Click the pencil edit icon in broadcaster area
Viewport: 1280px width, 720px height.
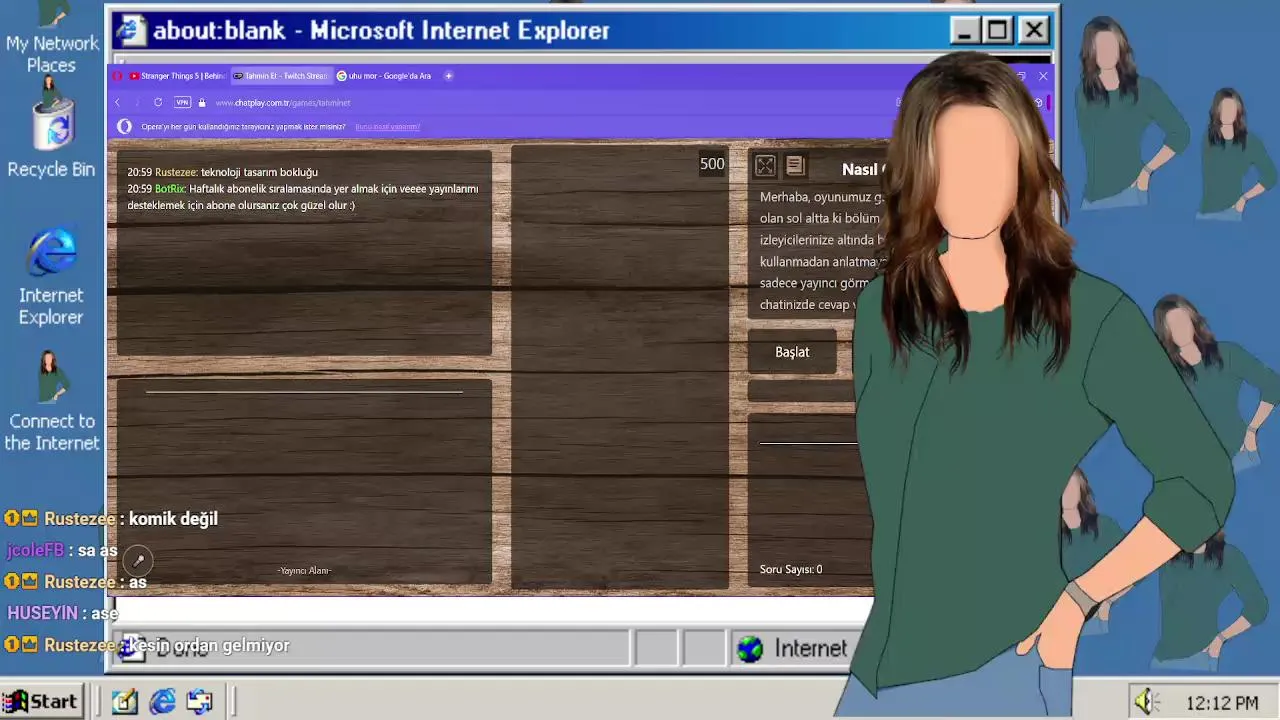(139, 561)
